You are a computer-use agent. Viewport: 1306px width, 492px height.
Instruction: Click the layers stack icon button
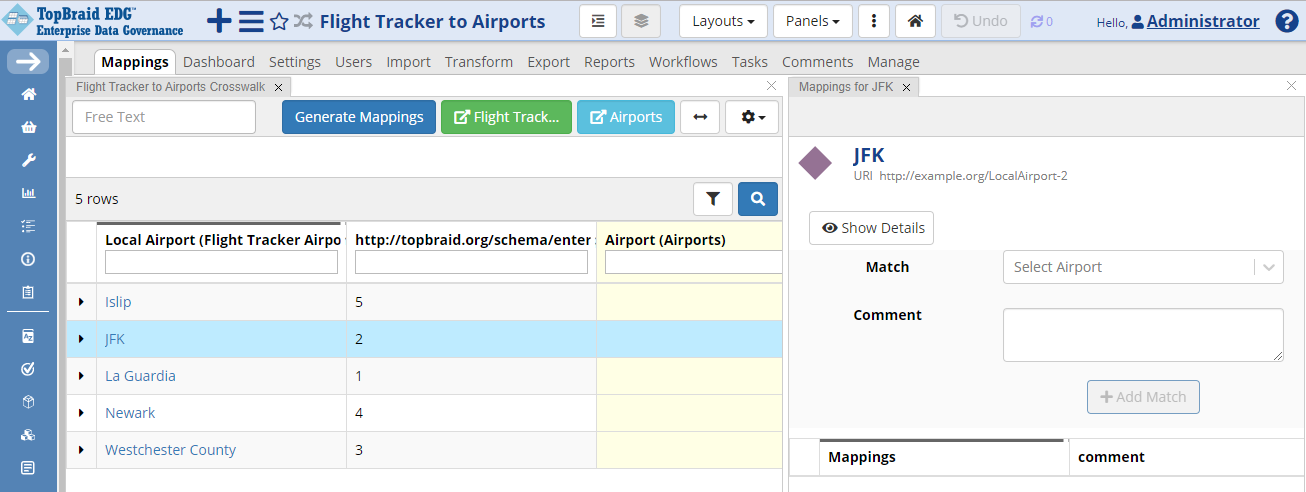point(641,21)
